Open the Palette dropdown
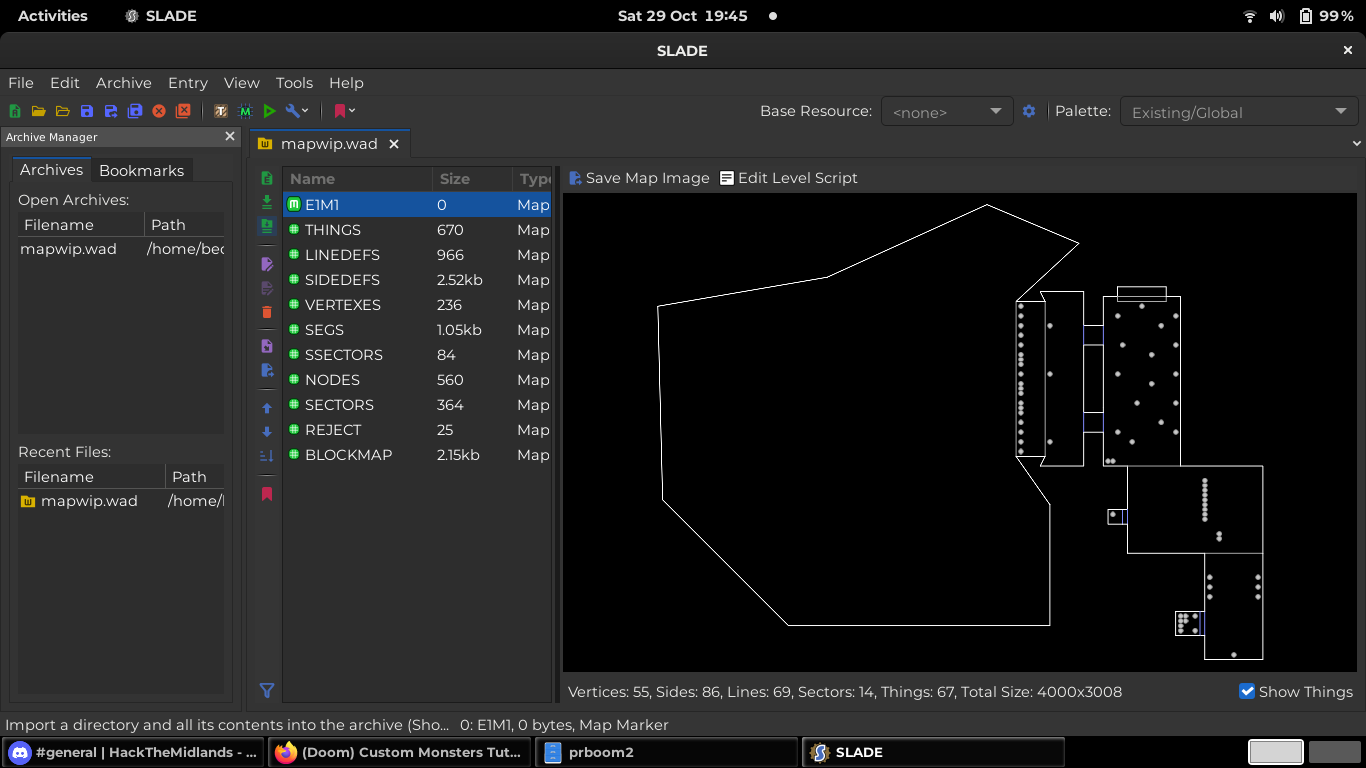1366x768 pixels. [1238, 112]
